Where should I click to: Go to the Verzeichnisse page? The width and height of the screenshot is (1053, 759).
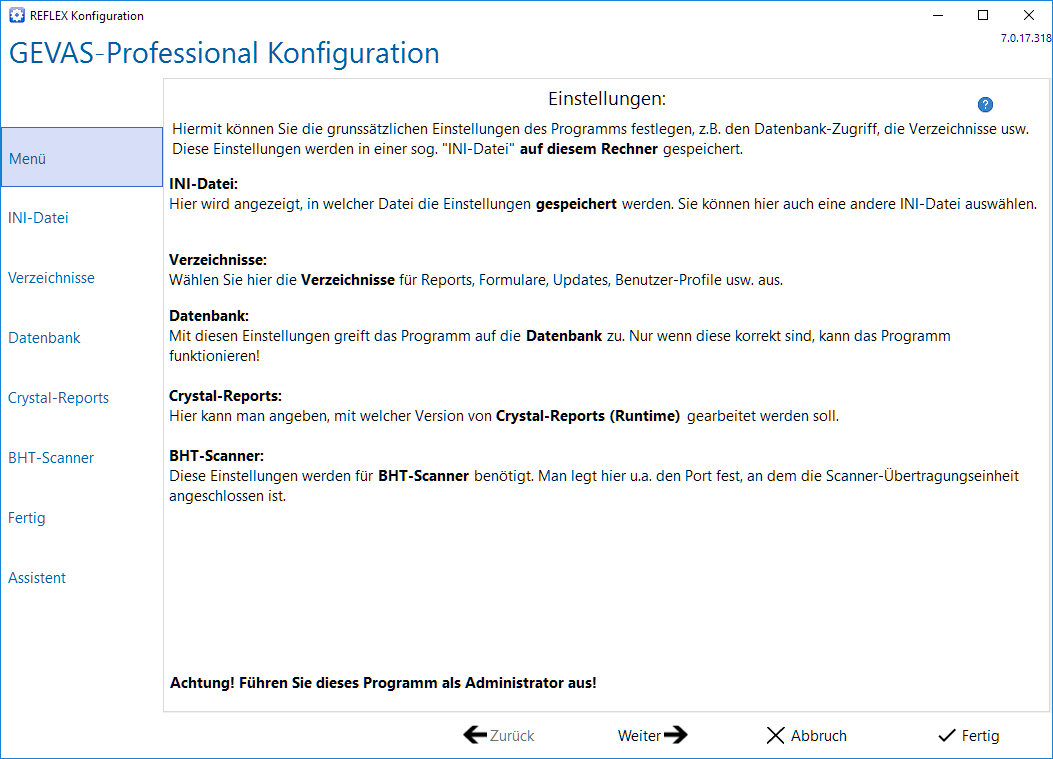pyautogui.click(x=51, y=277)
